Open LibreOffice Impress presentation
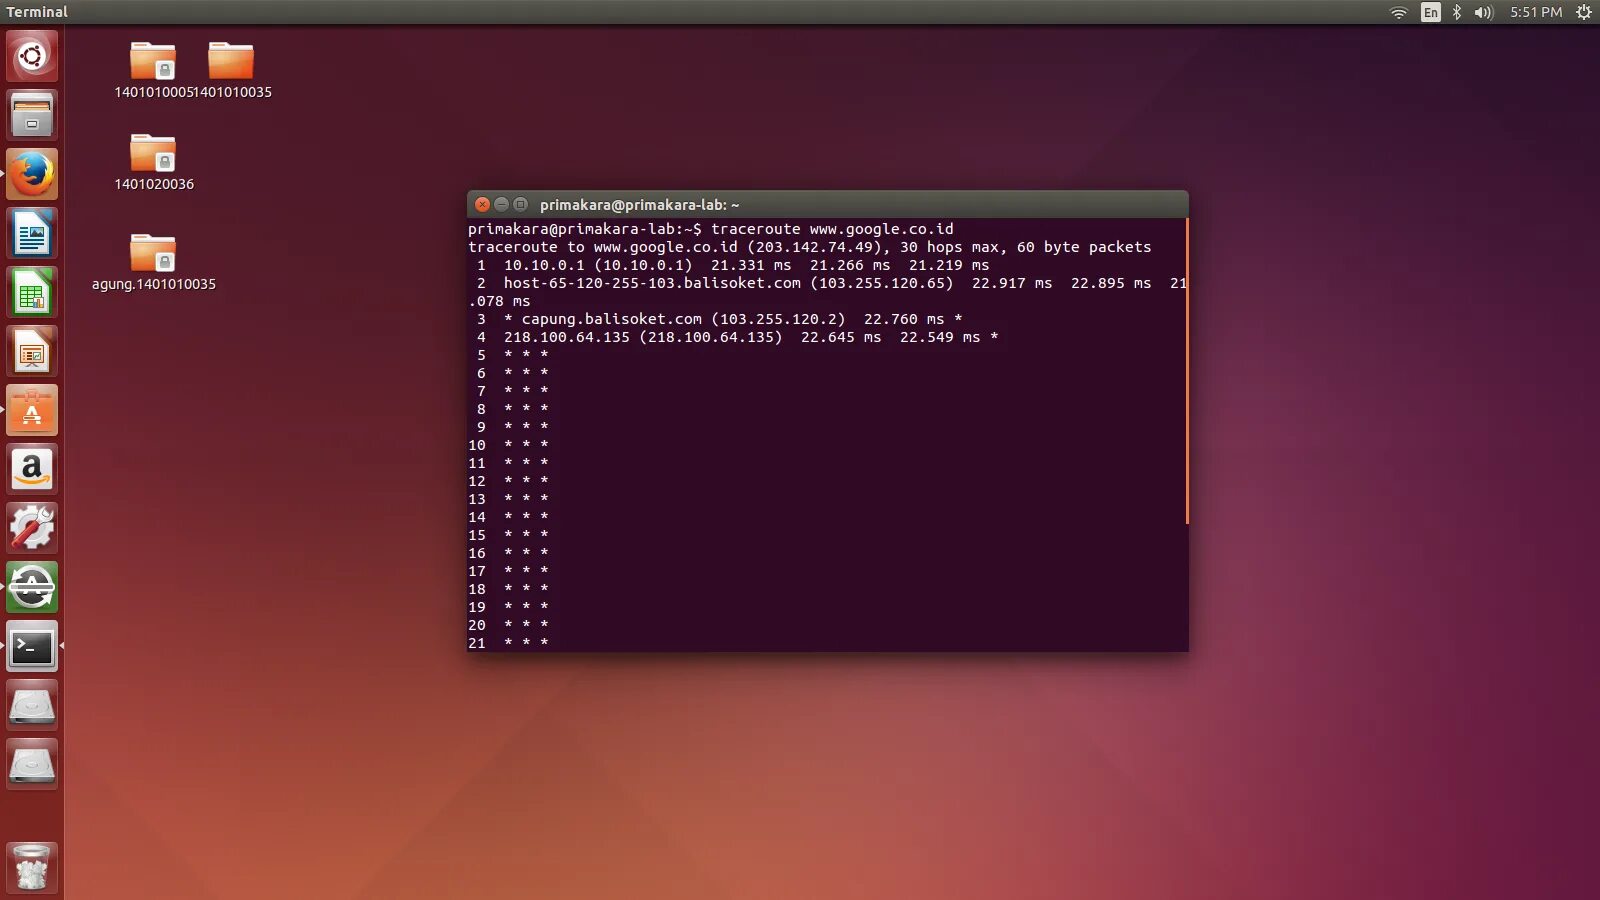The width and height of the screenshot is (1600, 900). 32,352
